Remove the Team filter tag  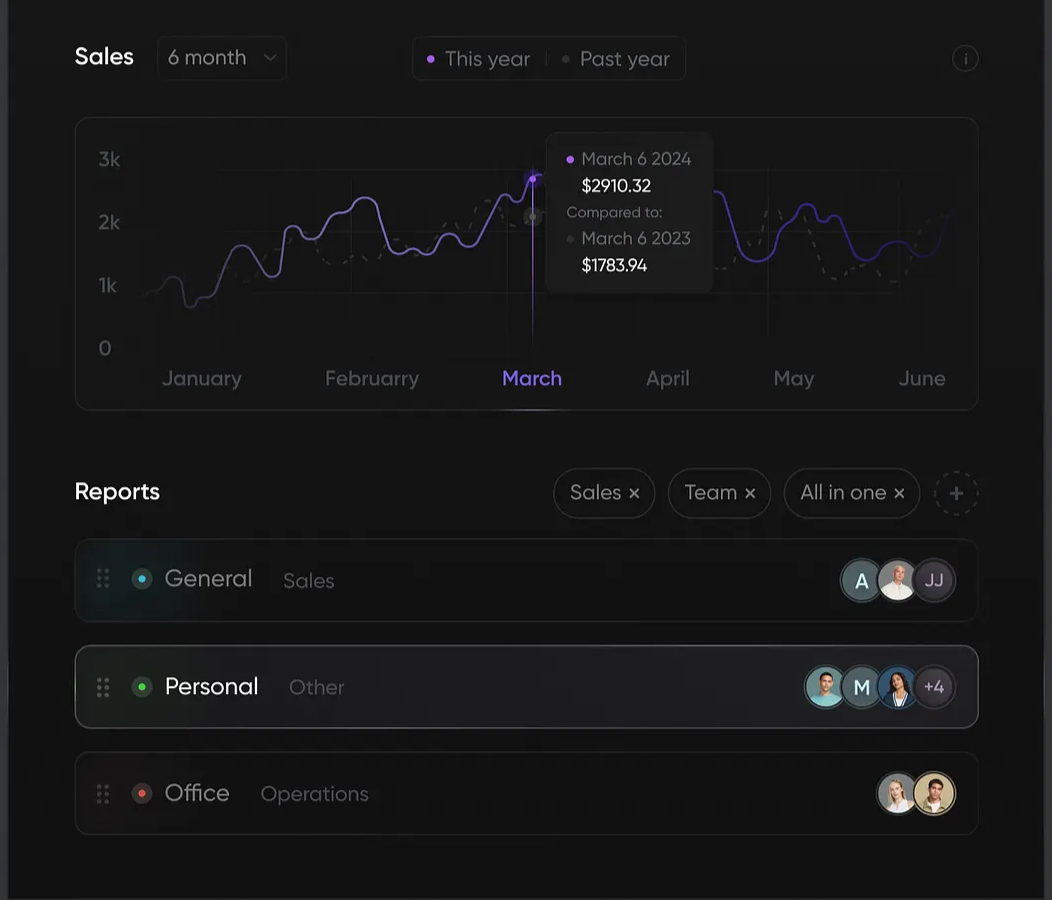750,493
